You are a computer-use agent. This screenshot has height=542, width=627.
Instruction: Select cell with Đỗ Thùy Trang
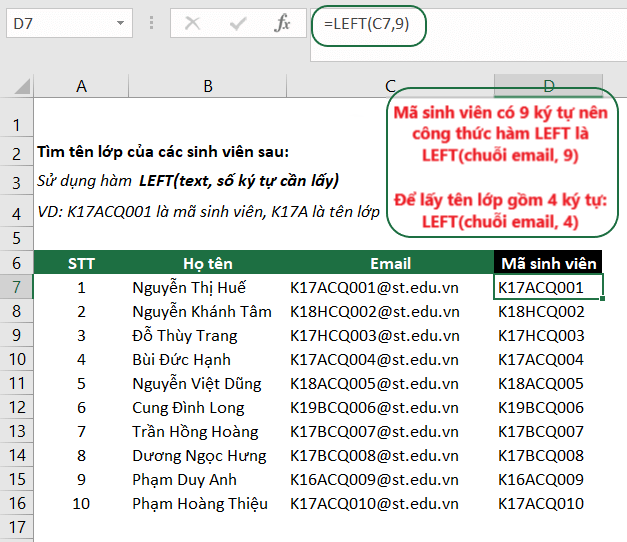(x=208, y=335)
